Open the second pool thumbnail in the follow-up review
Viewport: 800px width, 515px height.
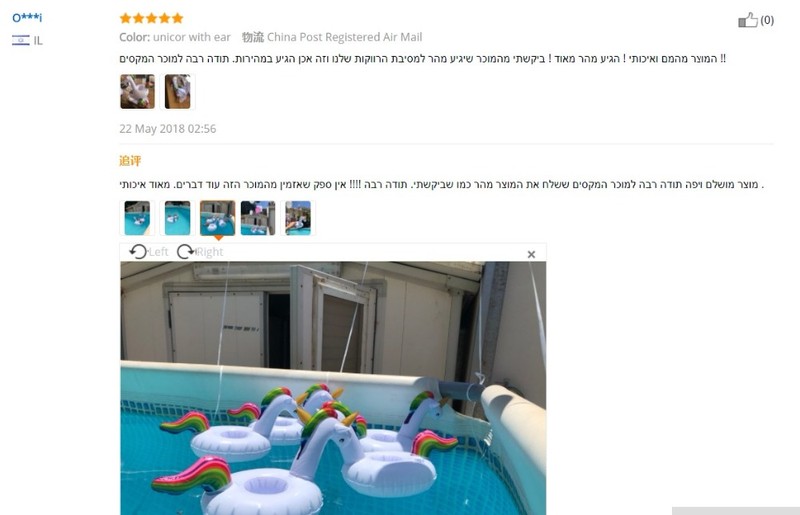pos(178,218)
